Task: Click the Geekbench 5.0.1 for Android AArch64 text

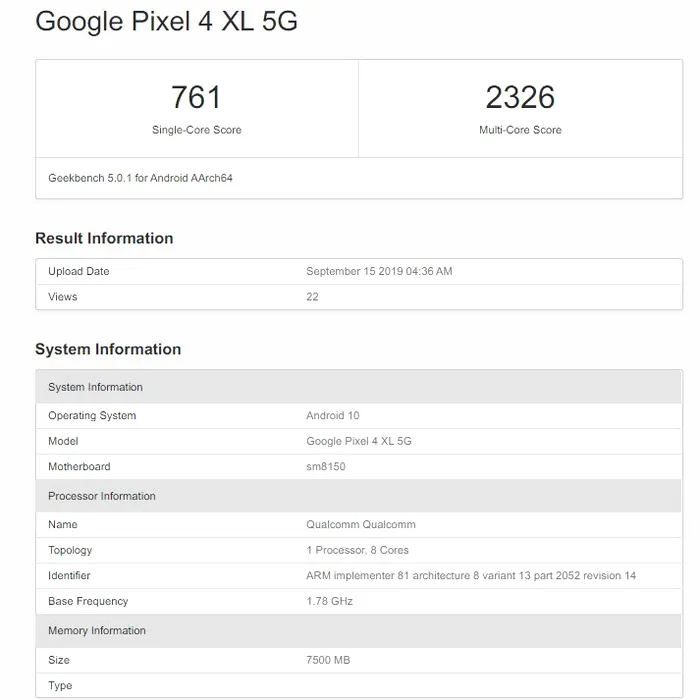Action: pos(140,178)
